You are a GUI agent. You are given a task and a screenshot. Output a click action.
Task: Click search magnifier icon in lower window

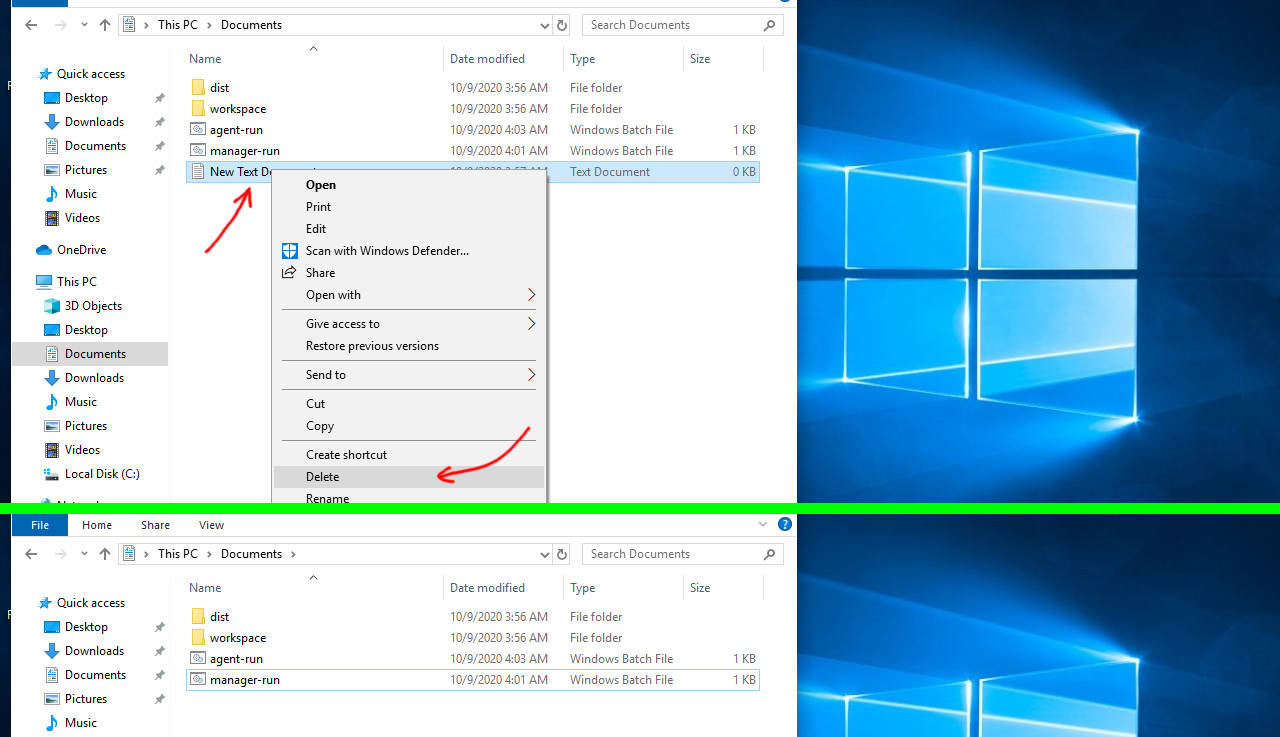point(769,554)
